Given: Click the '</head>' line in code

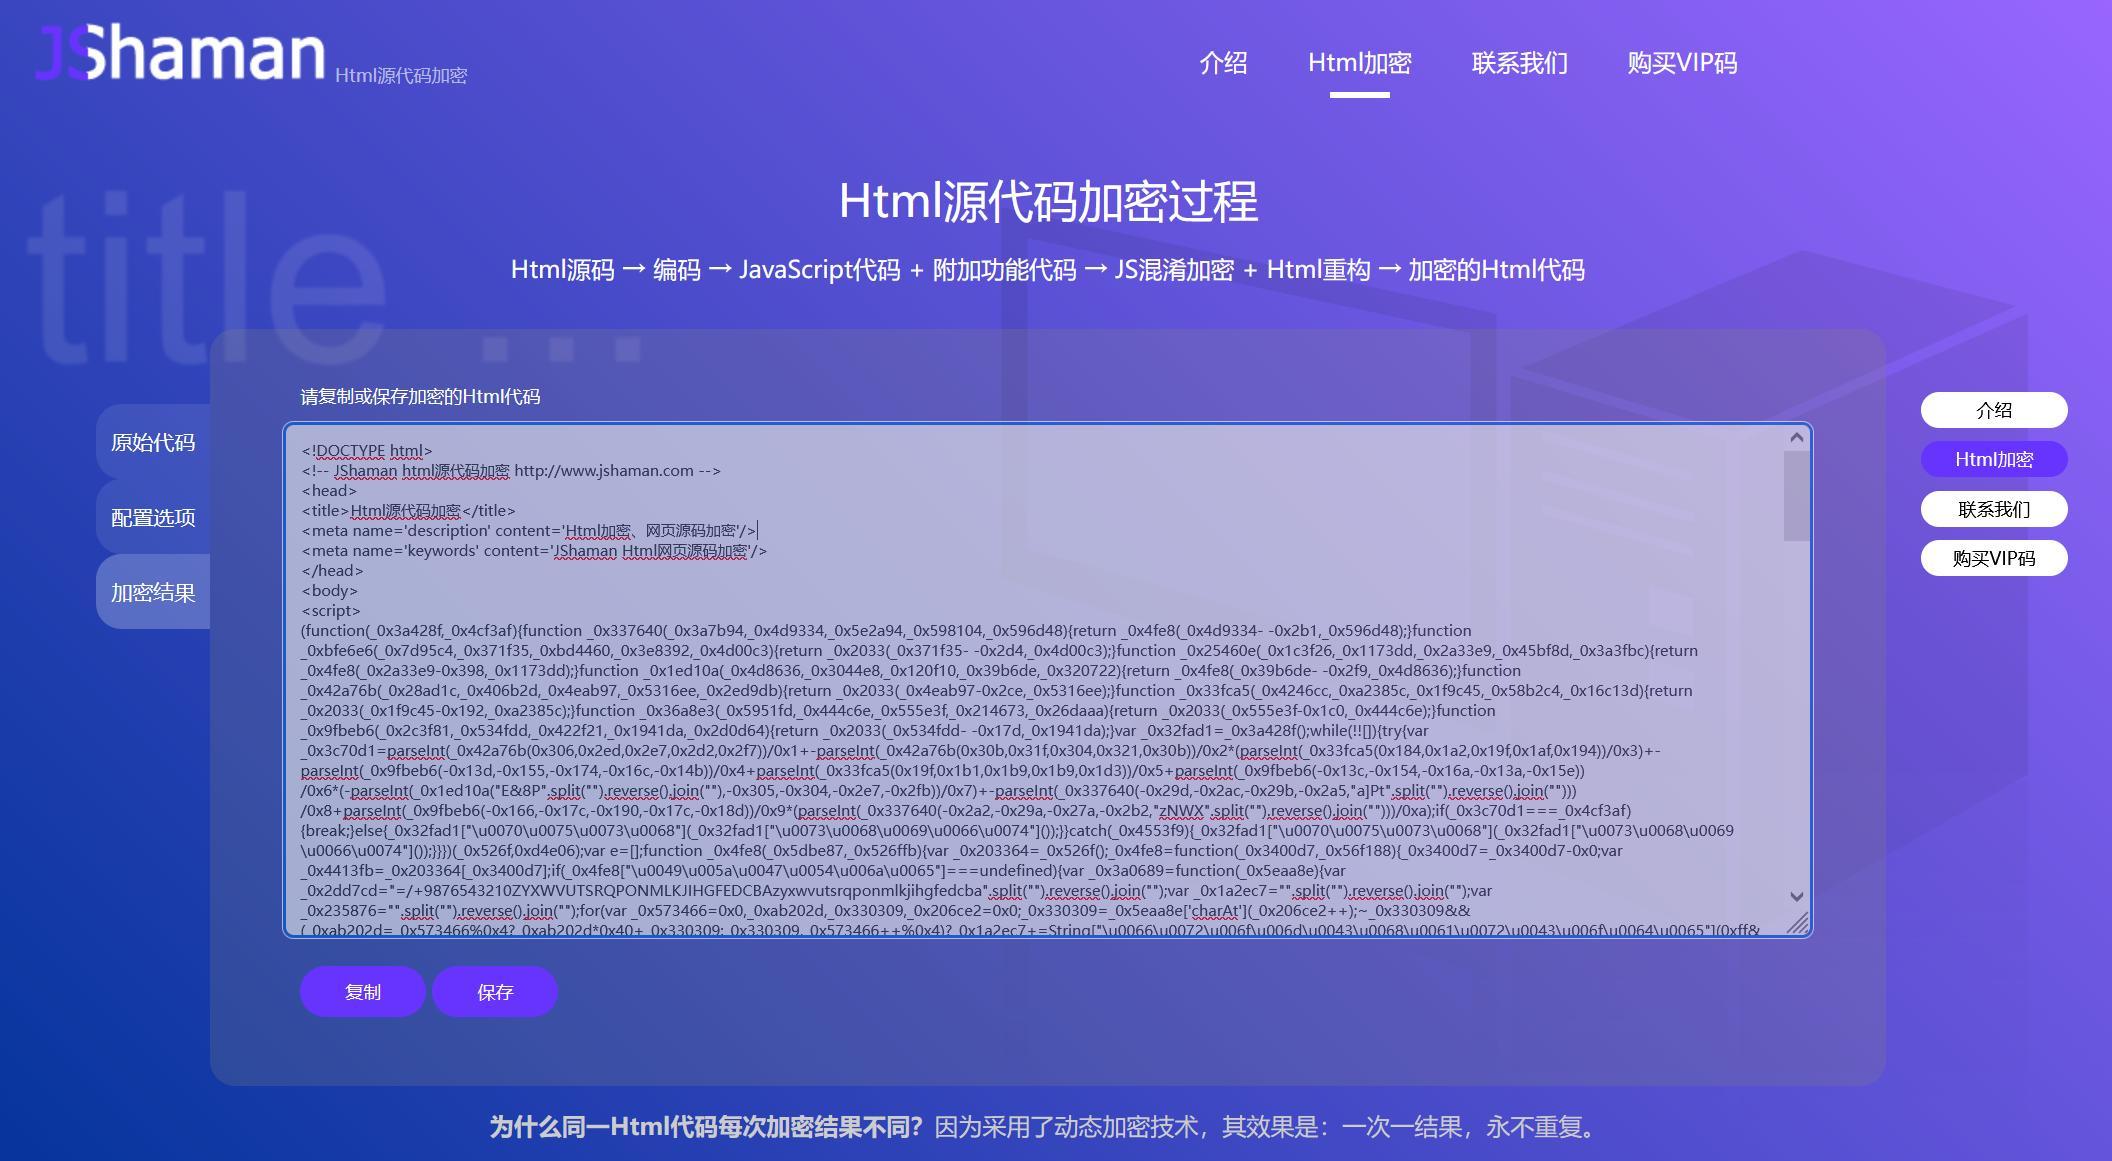Looking at the screenshot, I should point(332,571).
